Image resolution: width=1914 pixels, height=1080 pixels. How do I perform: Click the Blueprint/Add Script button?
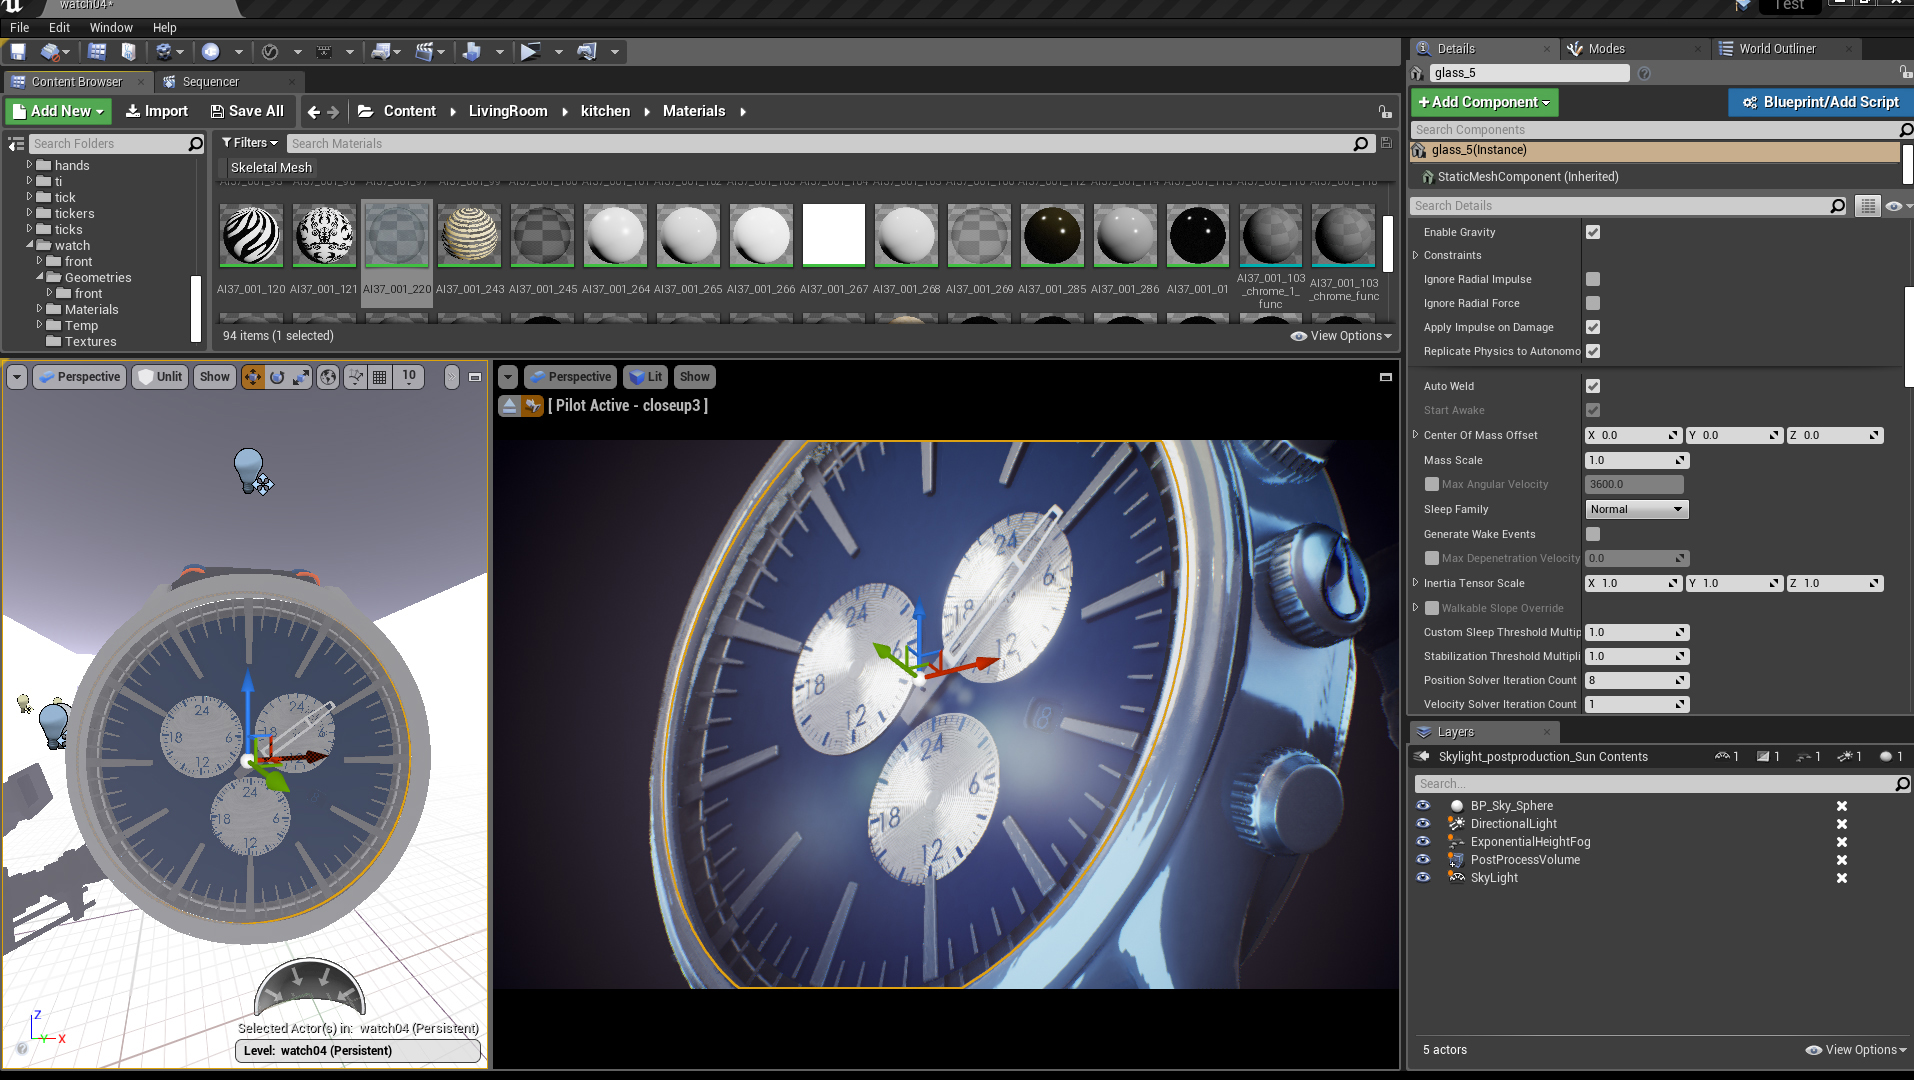1820,102
